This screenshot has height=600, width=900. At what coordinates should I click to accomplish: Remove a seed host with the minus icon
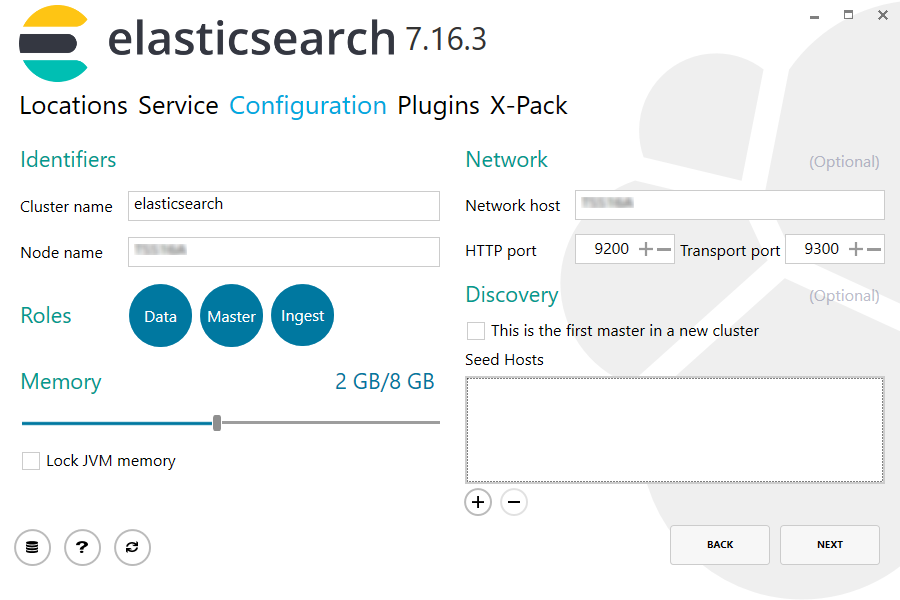(514, 502)
